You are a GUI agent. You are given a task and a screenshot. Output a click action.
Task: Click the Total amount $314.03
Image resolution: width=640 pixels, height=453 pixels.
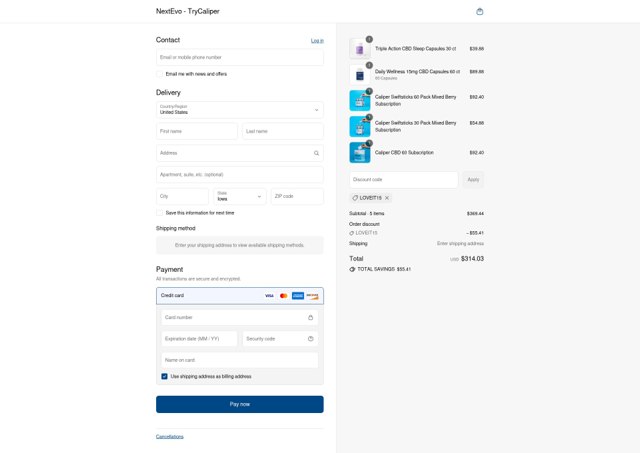click(472, 259)
